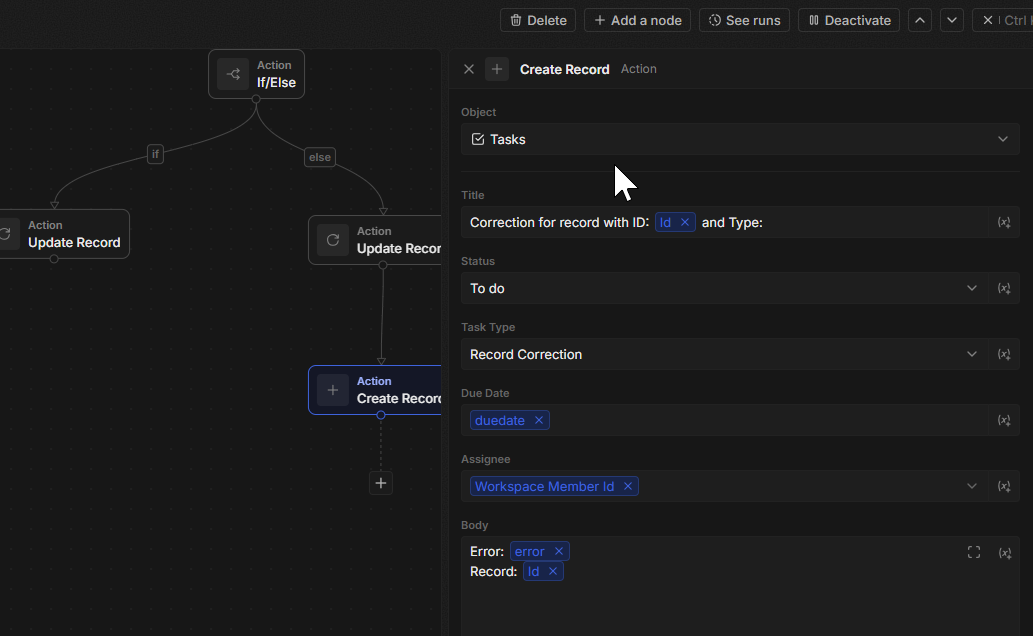Close the Create Record side panel
The height and width of the screenshot is (636, 1033).
(x=469, y=69)
